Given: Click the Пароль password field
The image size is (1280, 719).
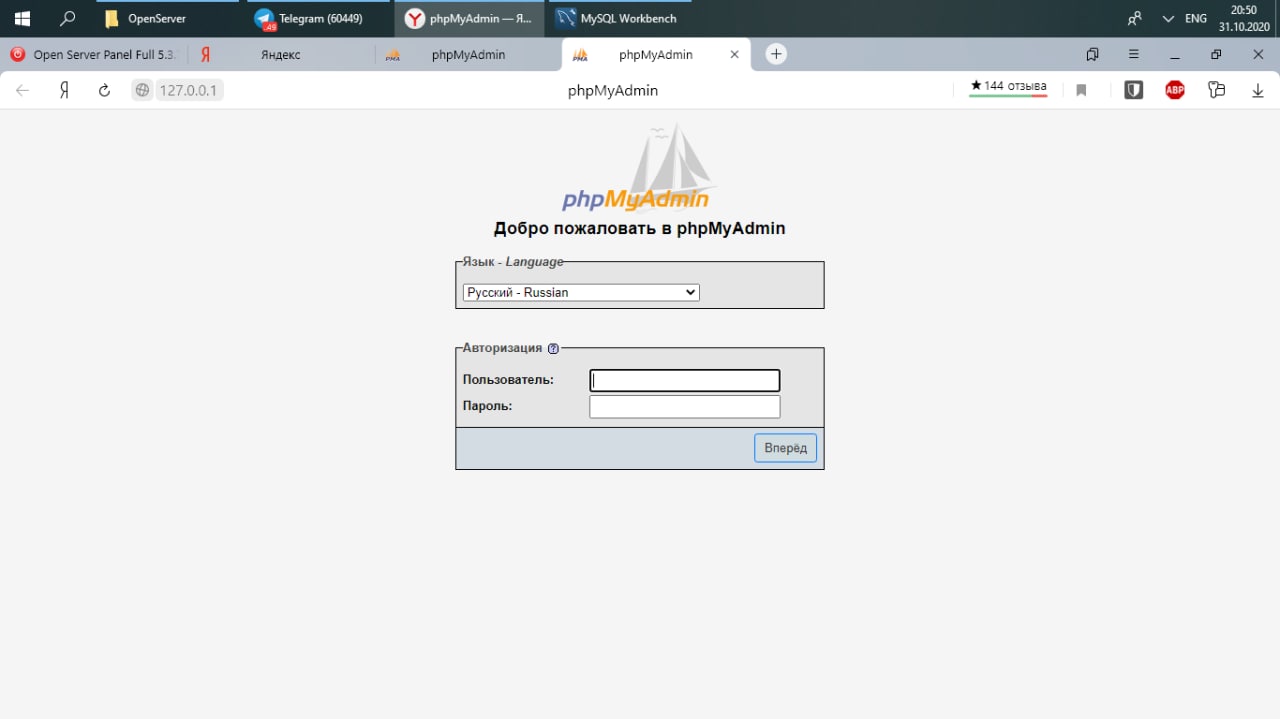Looking at the screenshot, I should [685, 406].
